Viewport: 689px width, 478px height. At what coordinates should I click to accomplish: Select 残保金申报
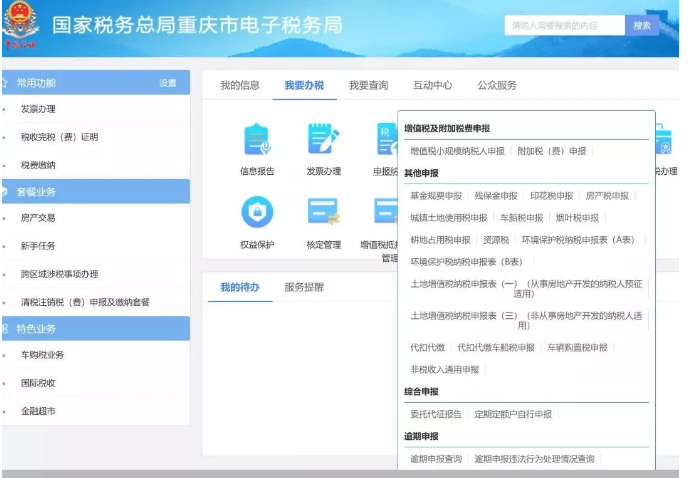(x=496, y=196)
